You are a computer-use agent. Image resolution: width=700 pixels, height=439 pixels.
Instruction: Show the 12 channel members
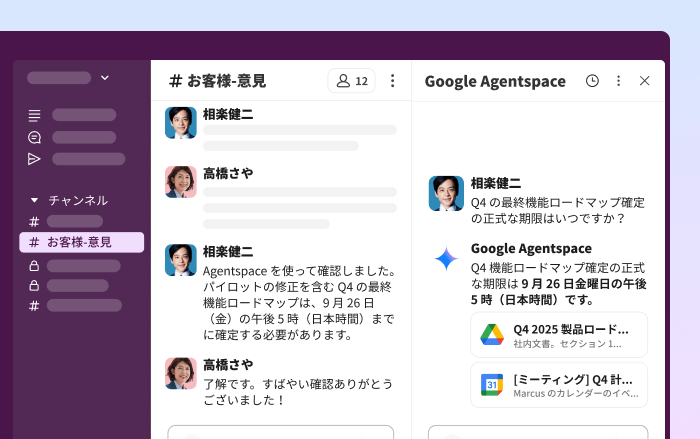[352, 81]
